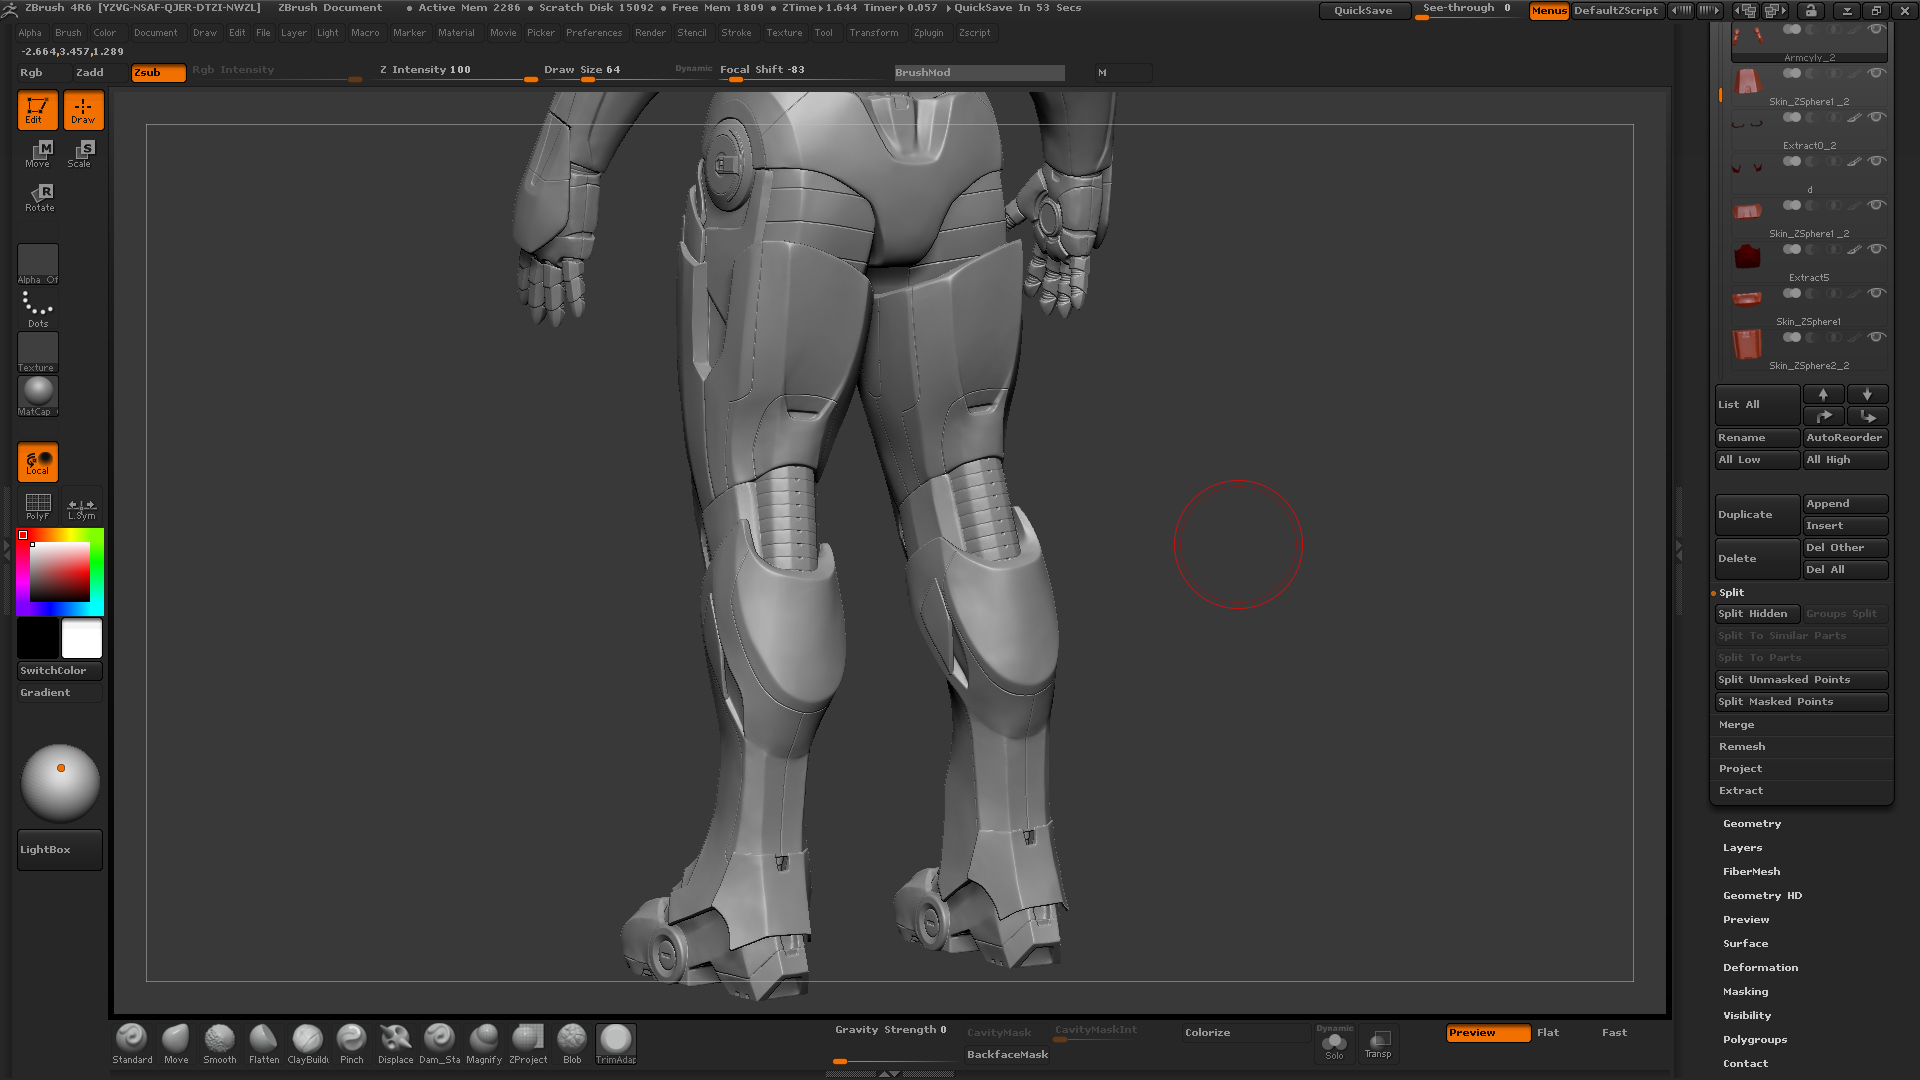Choose the Scale transform tool
The image size is (1920, 1080).
coord(81,154)
